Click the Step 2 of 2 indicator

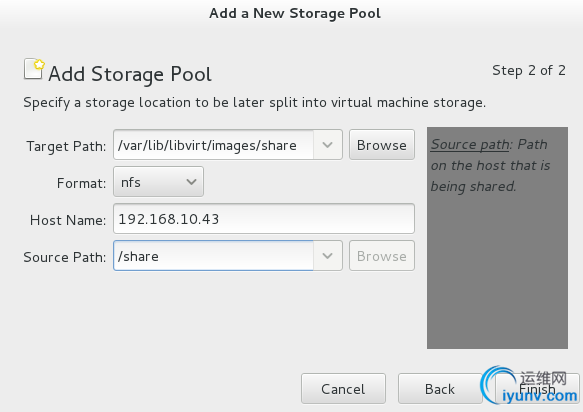pos(529,70)
